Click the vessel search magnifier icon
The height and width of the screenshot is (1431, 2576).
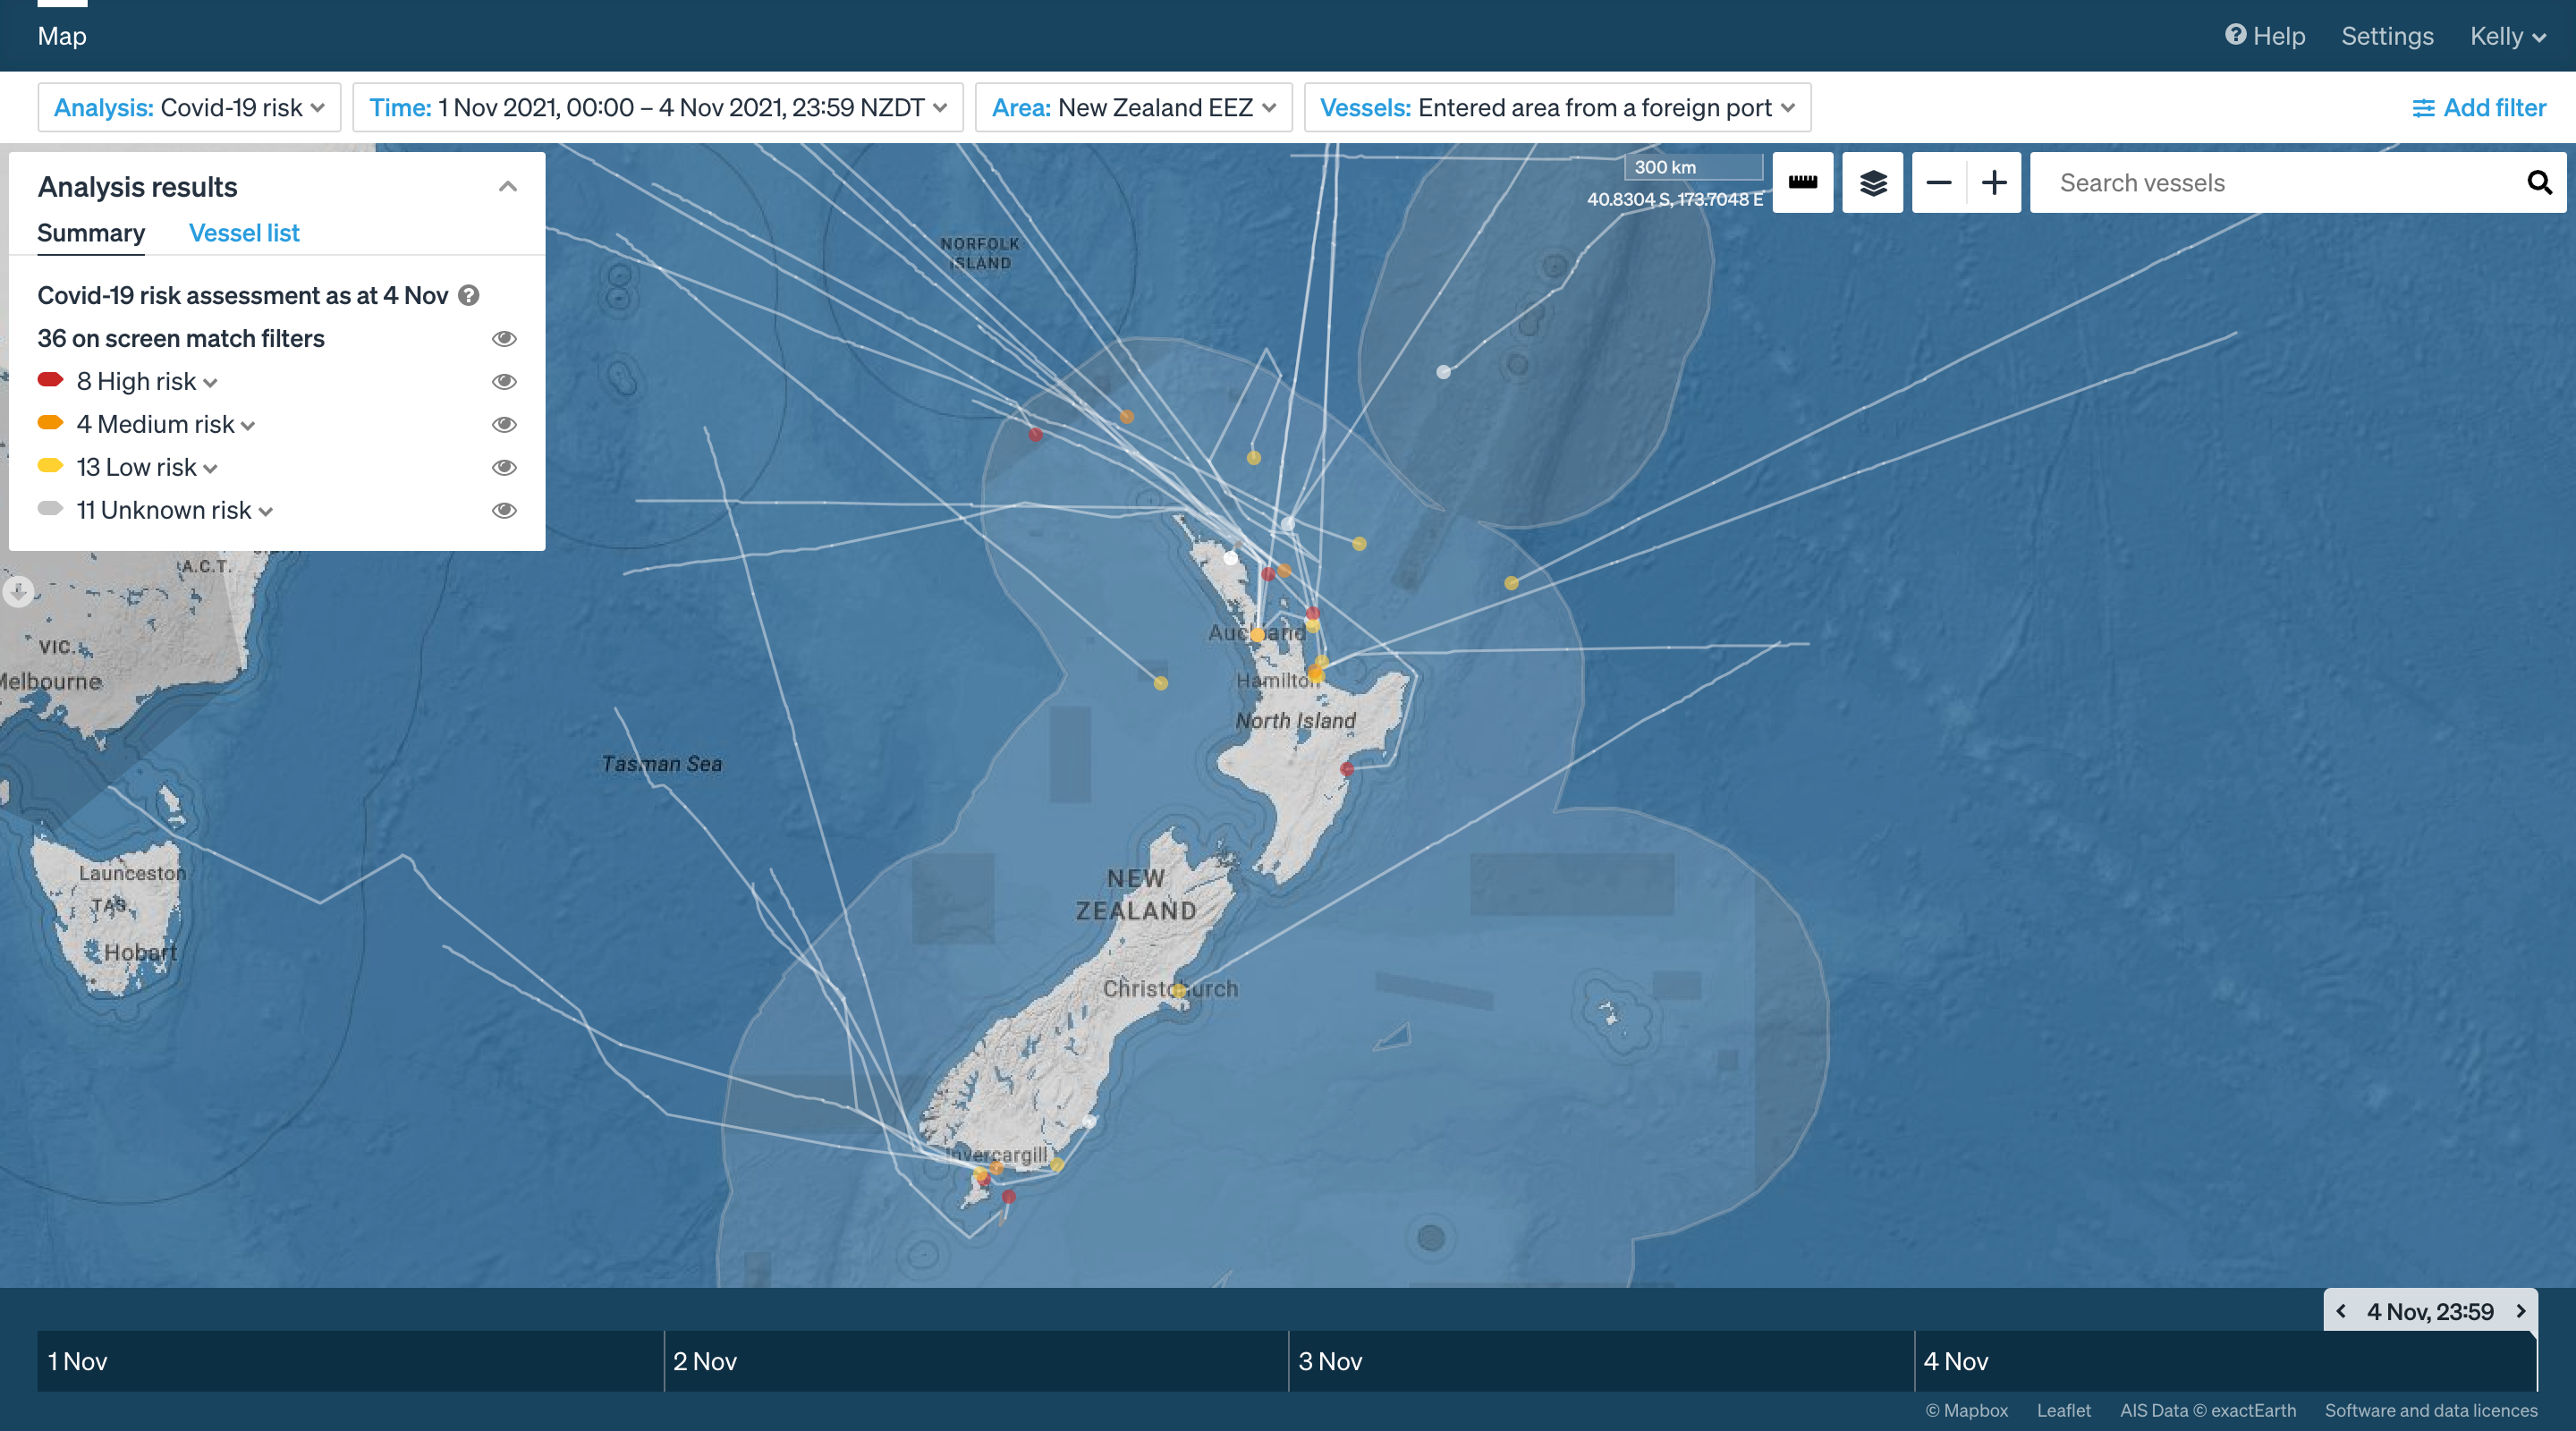pyautogui.click(x=2539, y=182)
